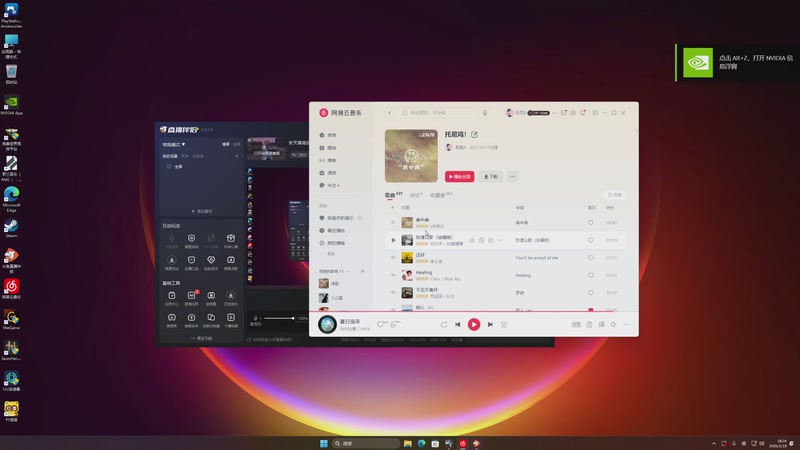Click the red play button in the player bar
Screen dimensions: 800x450
[x=474, y=324]
